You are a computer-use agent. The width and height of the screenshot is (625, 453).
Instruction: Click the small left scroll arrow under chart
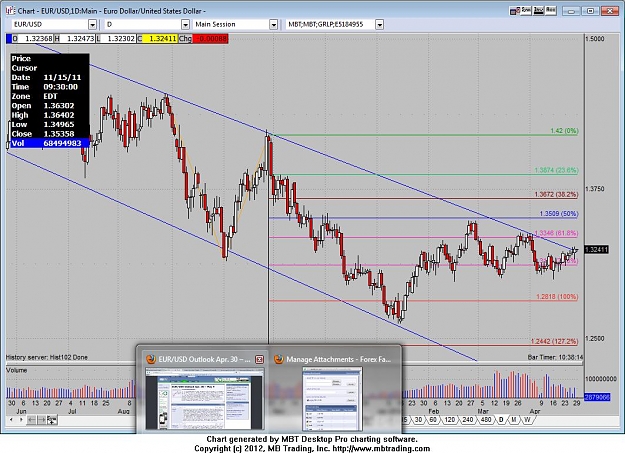(11, 420)
